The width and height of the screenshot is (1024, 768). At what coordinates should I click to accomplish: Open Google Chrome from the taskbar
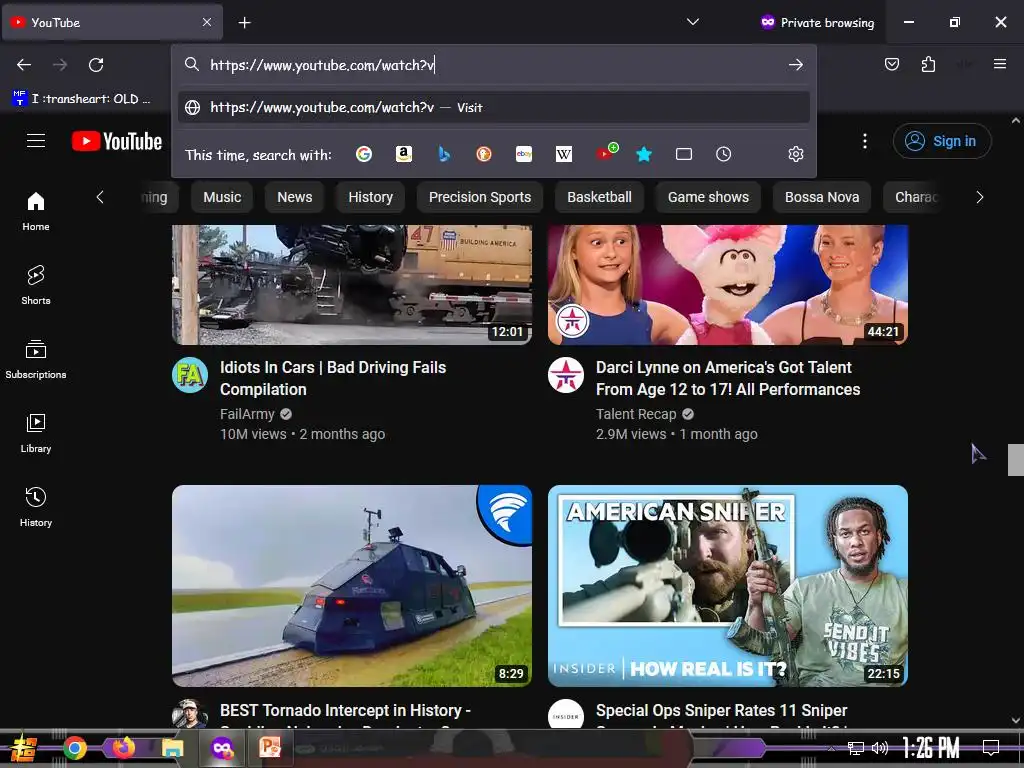[75, 748]
